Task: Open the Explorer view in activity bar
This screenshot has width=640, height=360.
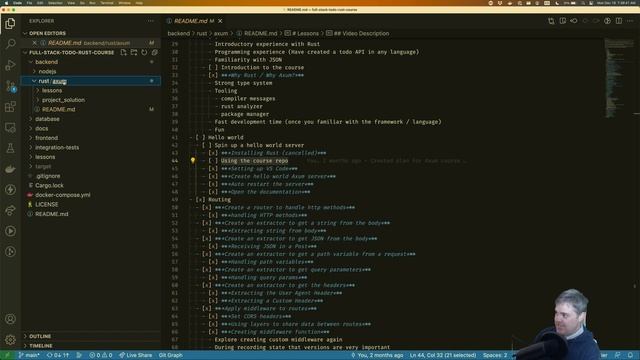Action: (x=10, y=23)
